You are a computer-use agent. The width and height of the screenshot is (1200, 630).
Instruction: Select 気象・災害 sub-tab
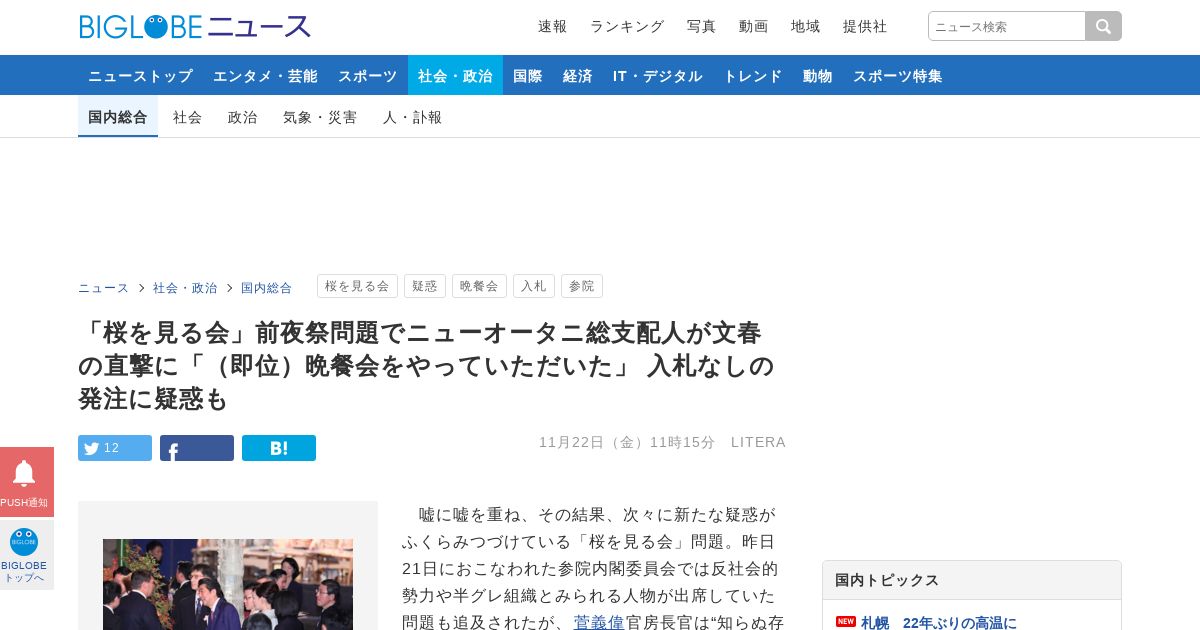320,117
